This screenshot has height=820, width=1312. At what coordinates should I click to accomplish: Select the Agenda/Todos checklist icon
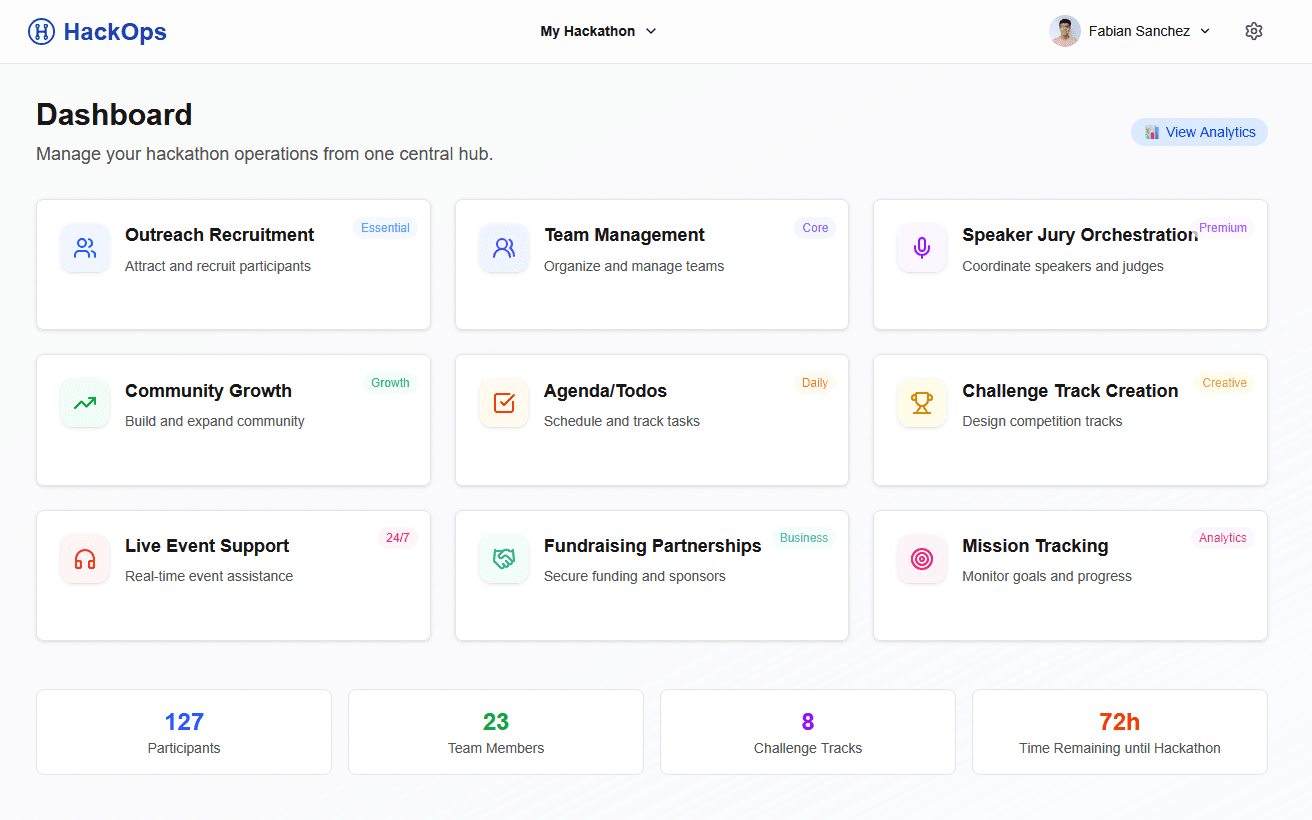[x=503, y=403]
